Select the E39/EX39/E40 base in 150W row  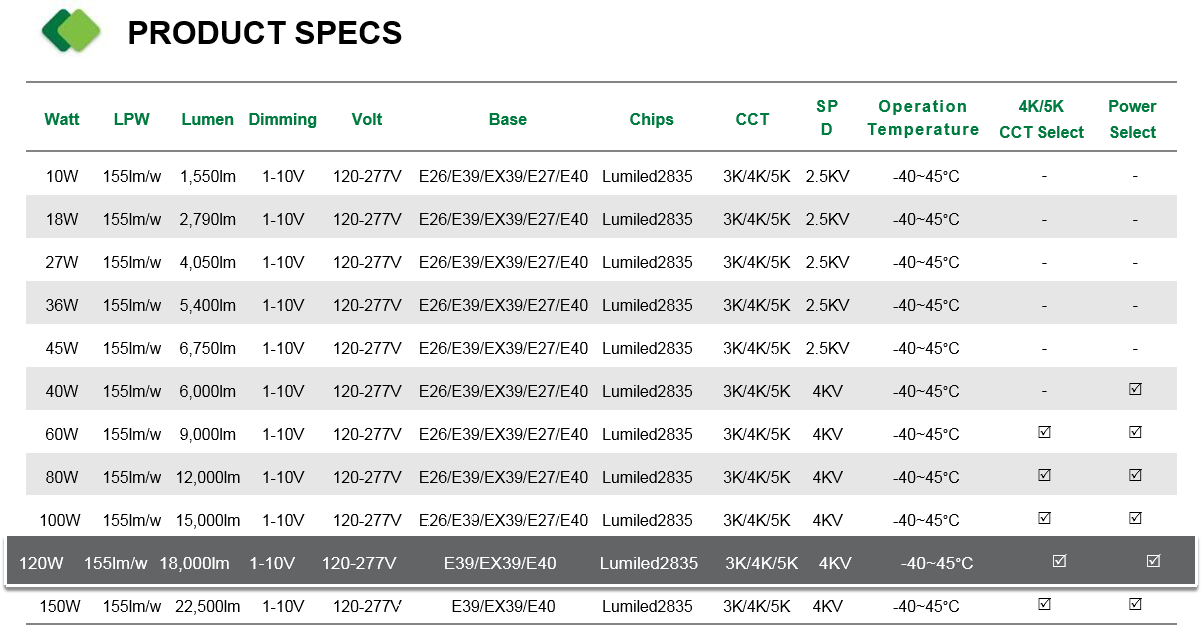503,606
